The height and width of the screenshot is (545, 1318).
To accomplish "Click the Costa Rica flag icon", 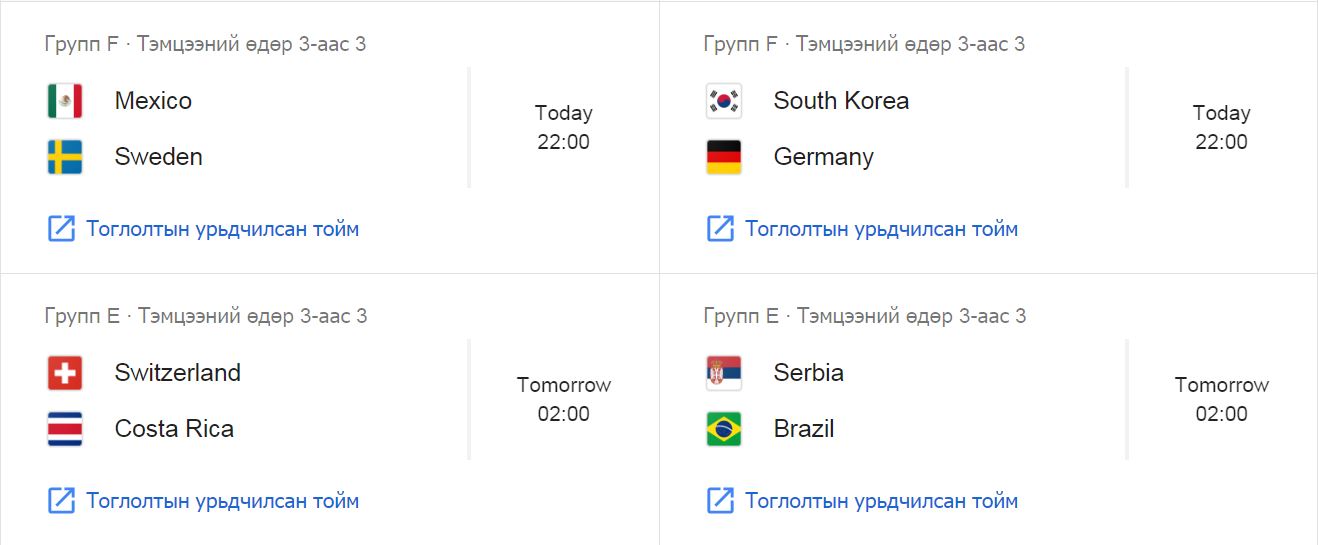I will [65, 429].
